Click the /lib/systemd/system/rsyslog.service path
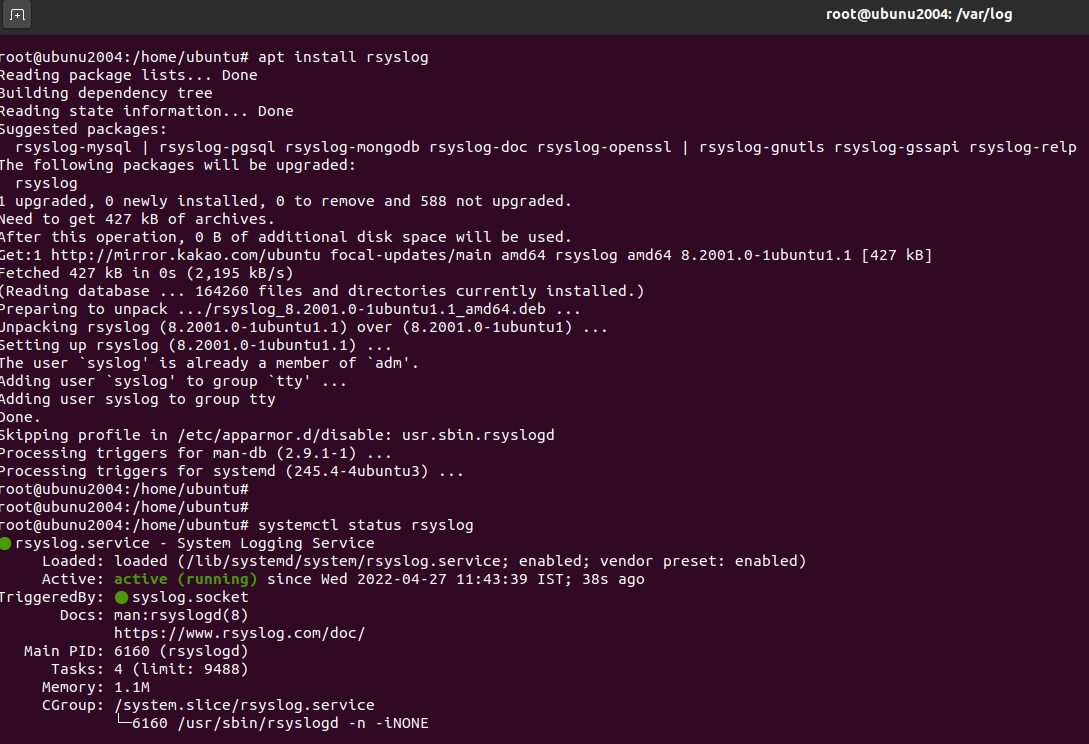 point(344,562)
